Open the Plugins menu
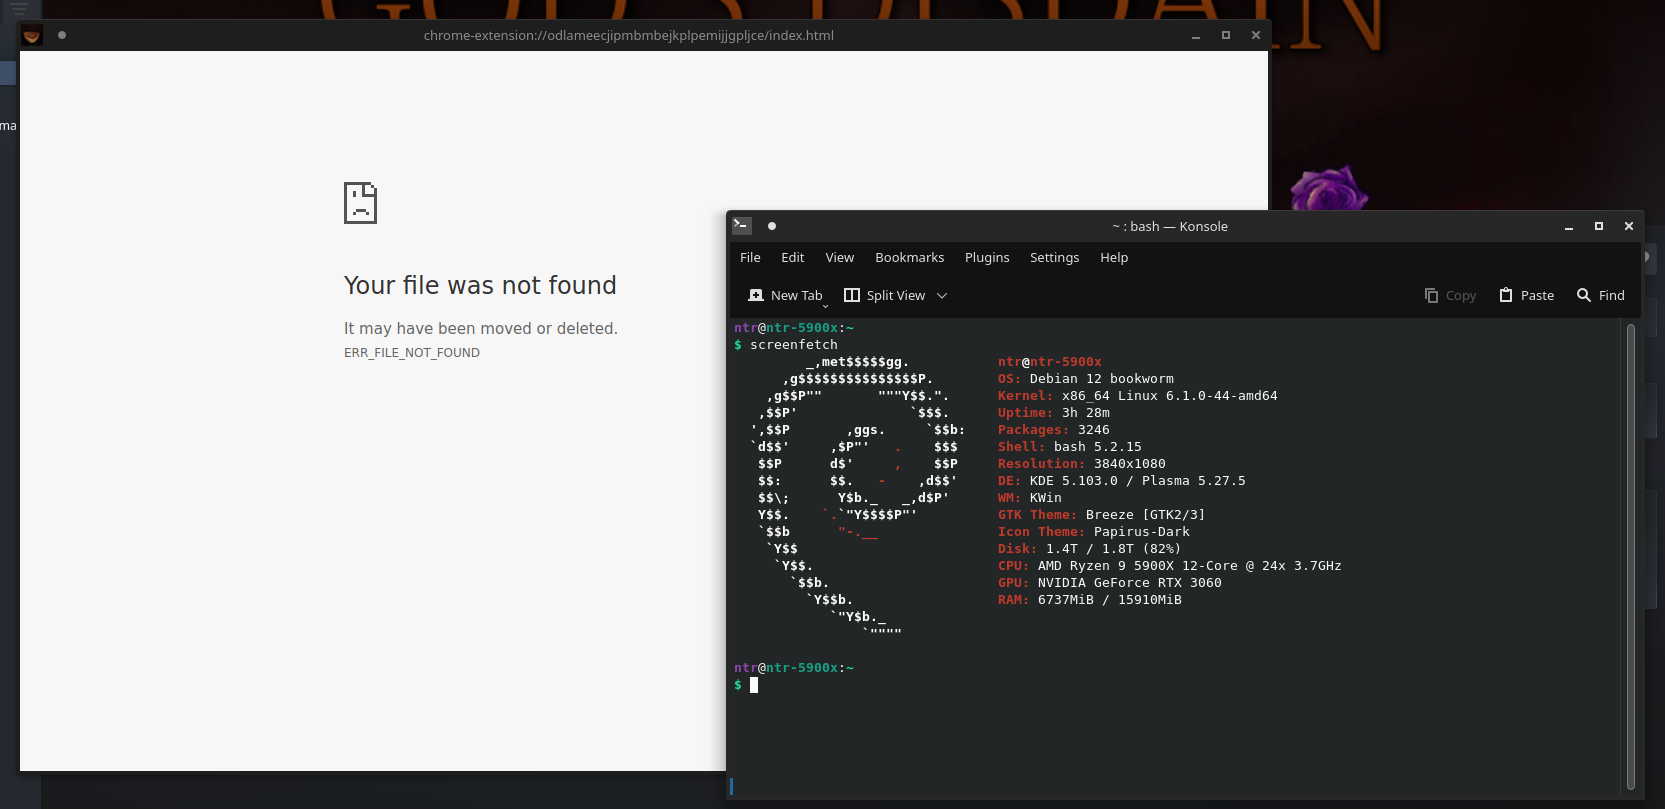 [x=987, y=257]
